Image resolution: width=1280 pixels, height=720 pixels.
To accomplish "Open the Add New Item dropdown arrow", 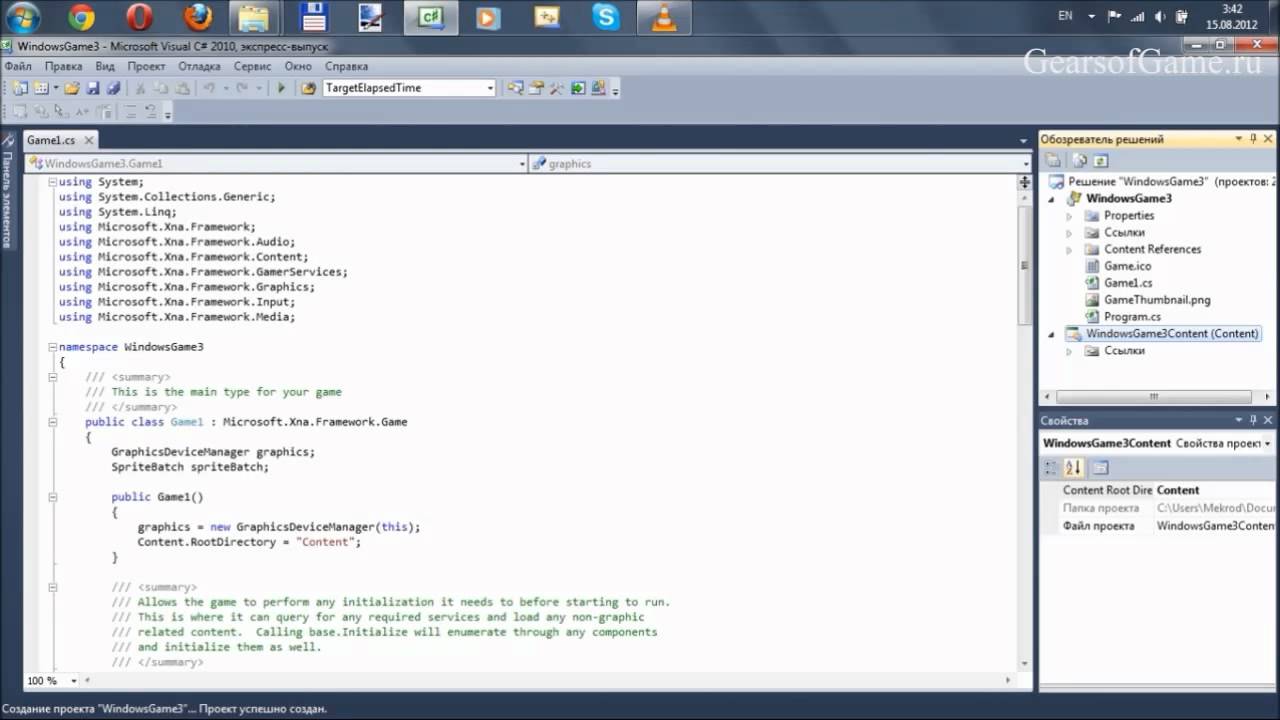I will [55, 88].
